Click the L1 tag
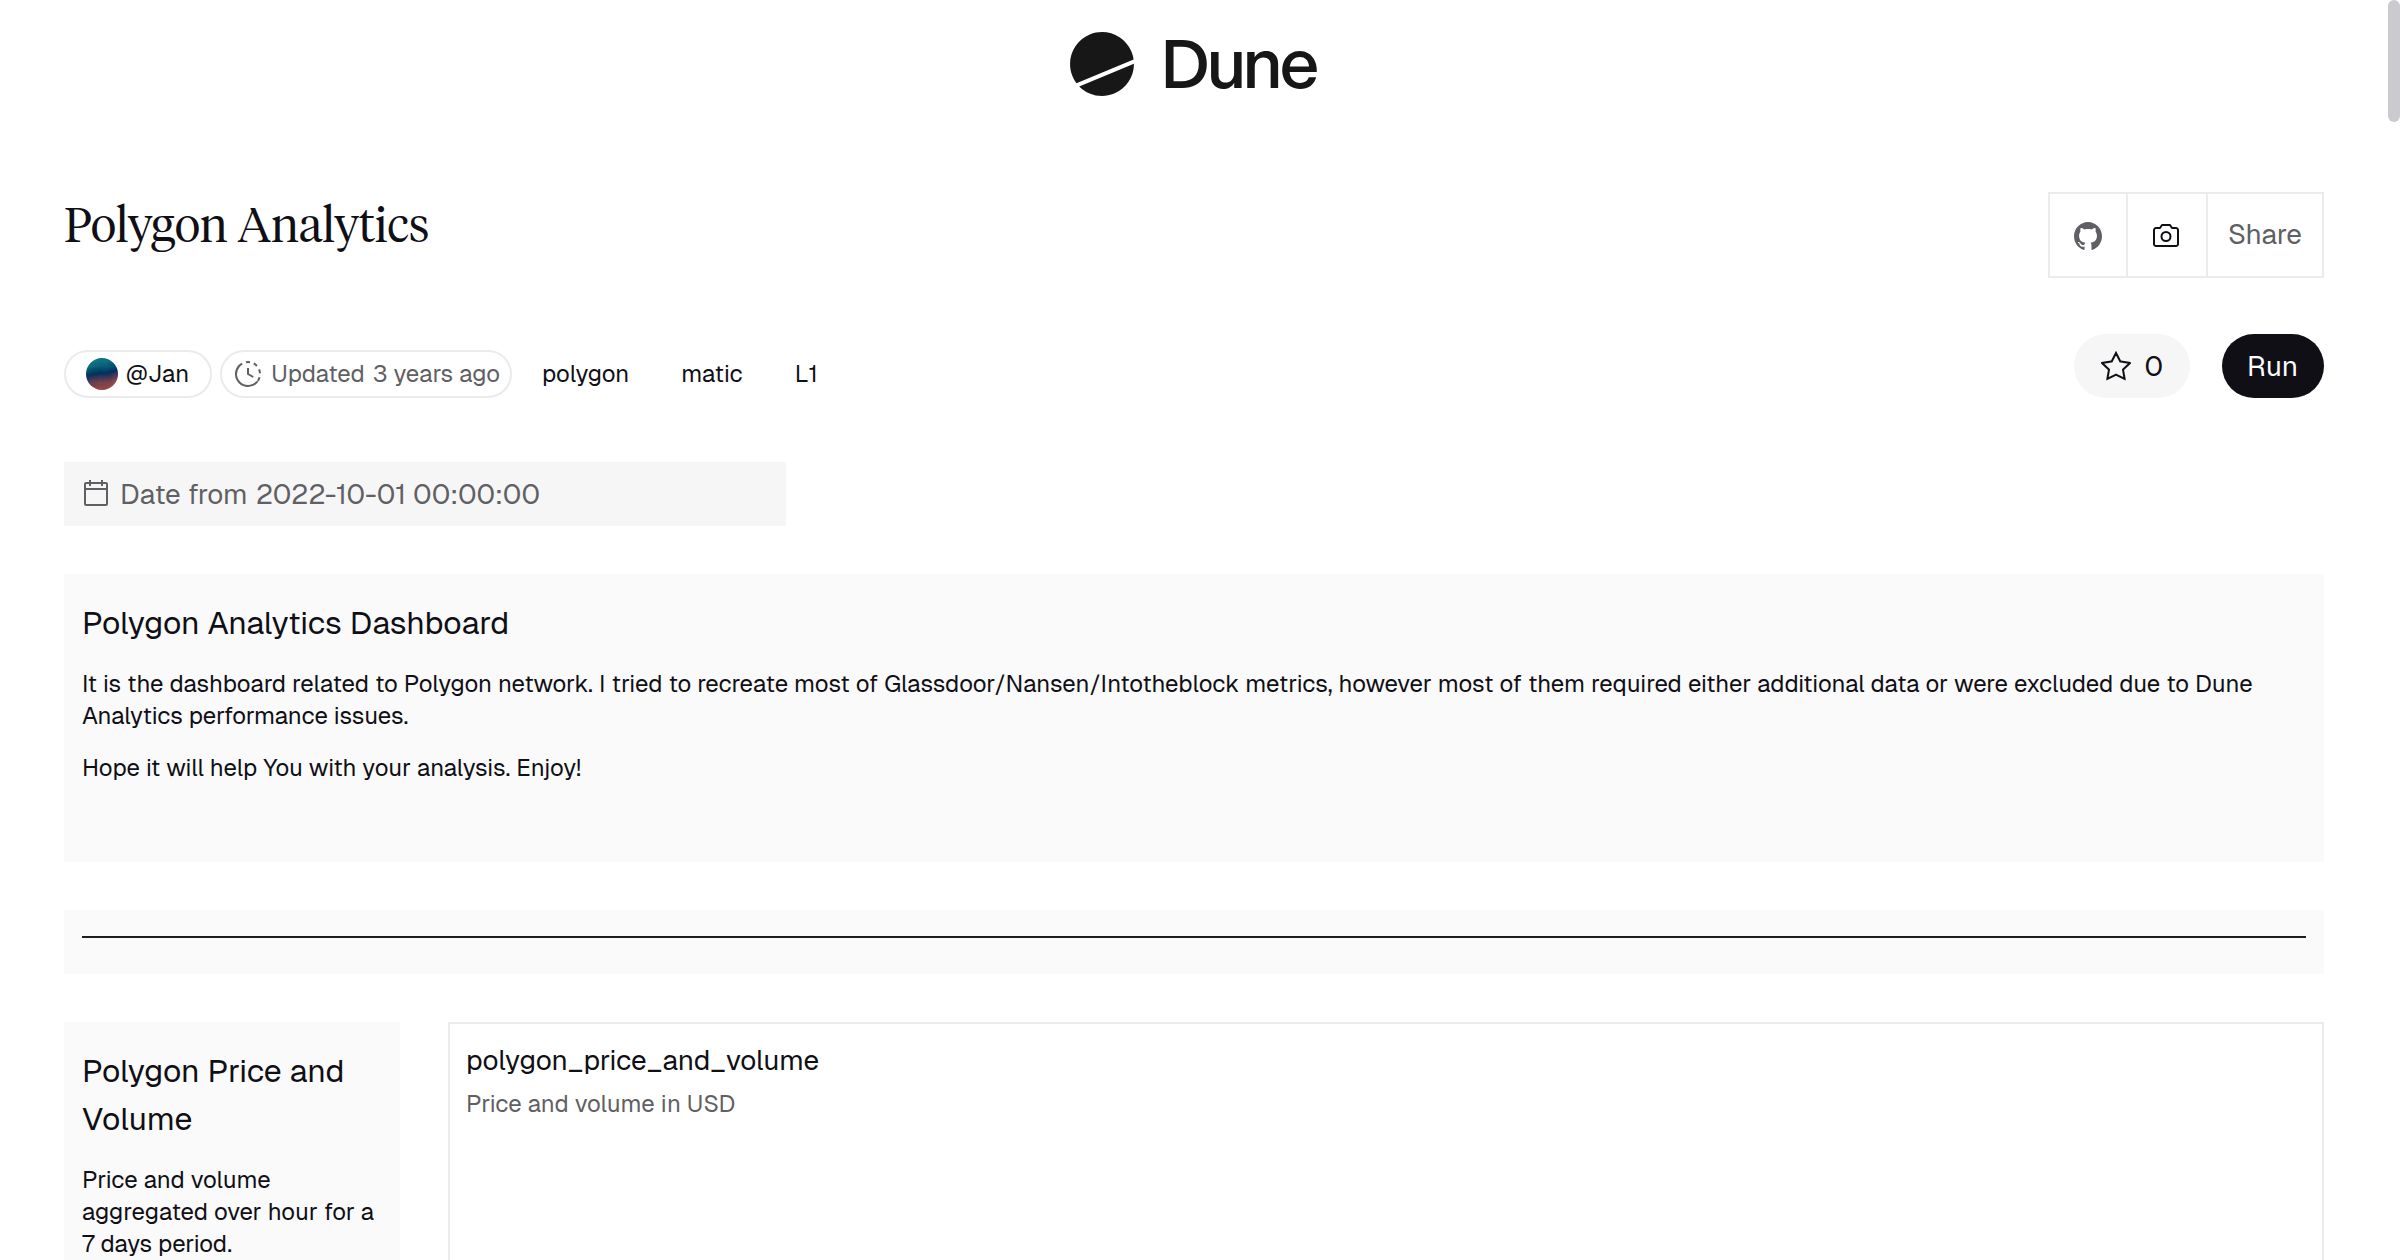 (806, 373)
